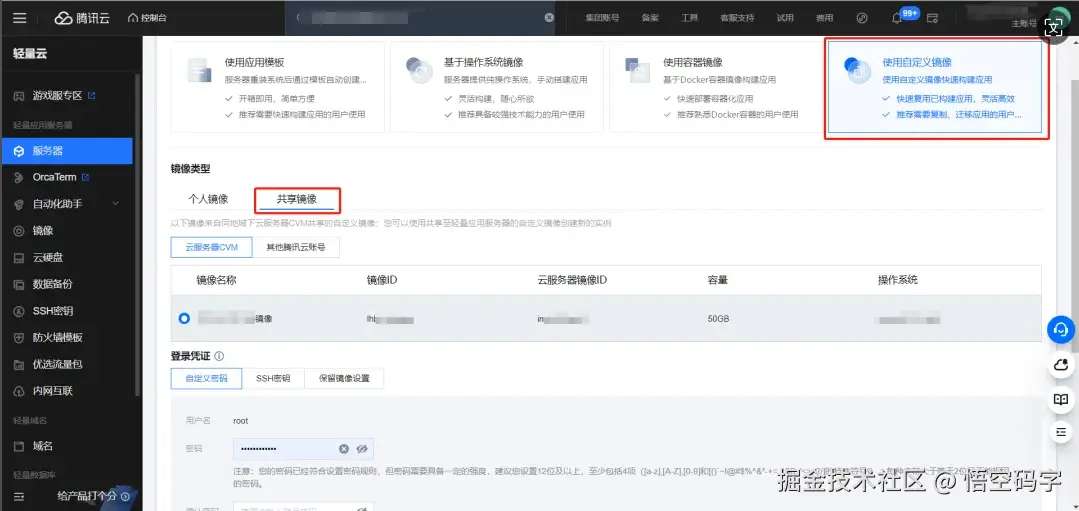Click the 轻量云 sidebar title

click(30, 54)
